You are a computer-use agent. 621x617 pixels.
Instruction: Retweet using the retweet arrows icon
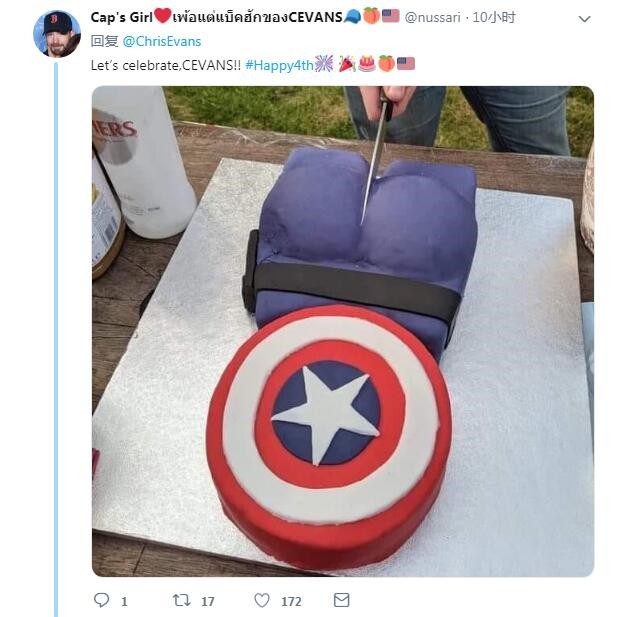181,600
